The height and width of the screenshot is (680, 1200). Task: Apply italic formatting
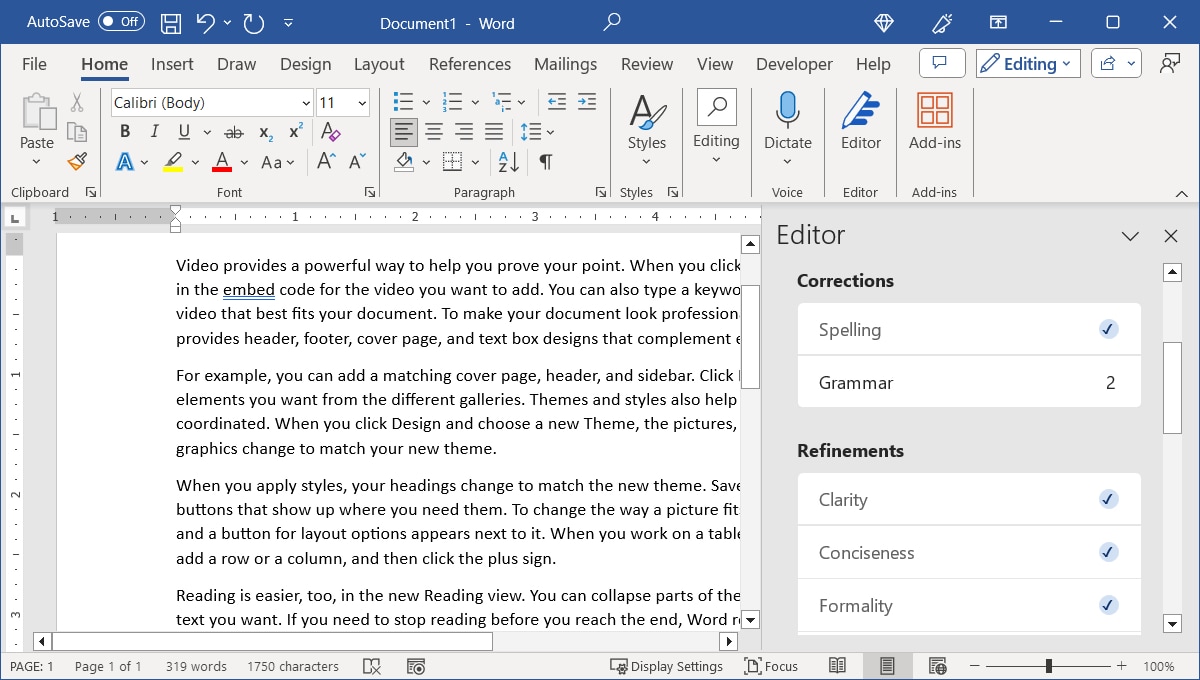(152, 131)
